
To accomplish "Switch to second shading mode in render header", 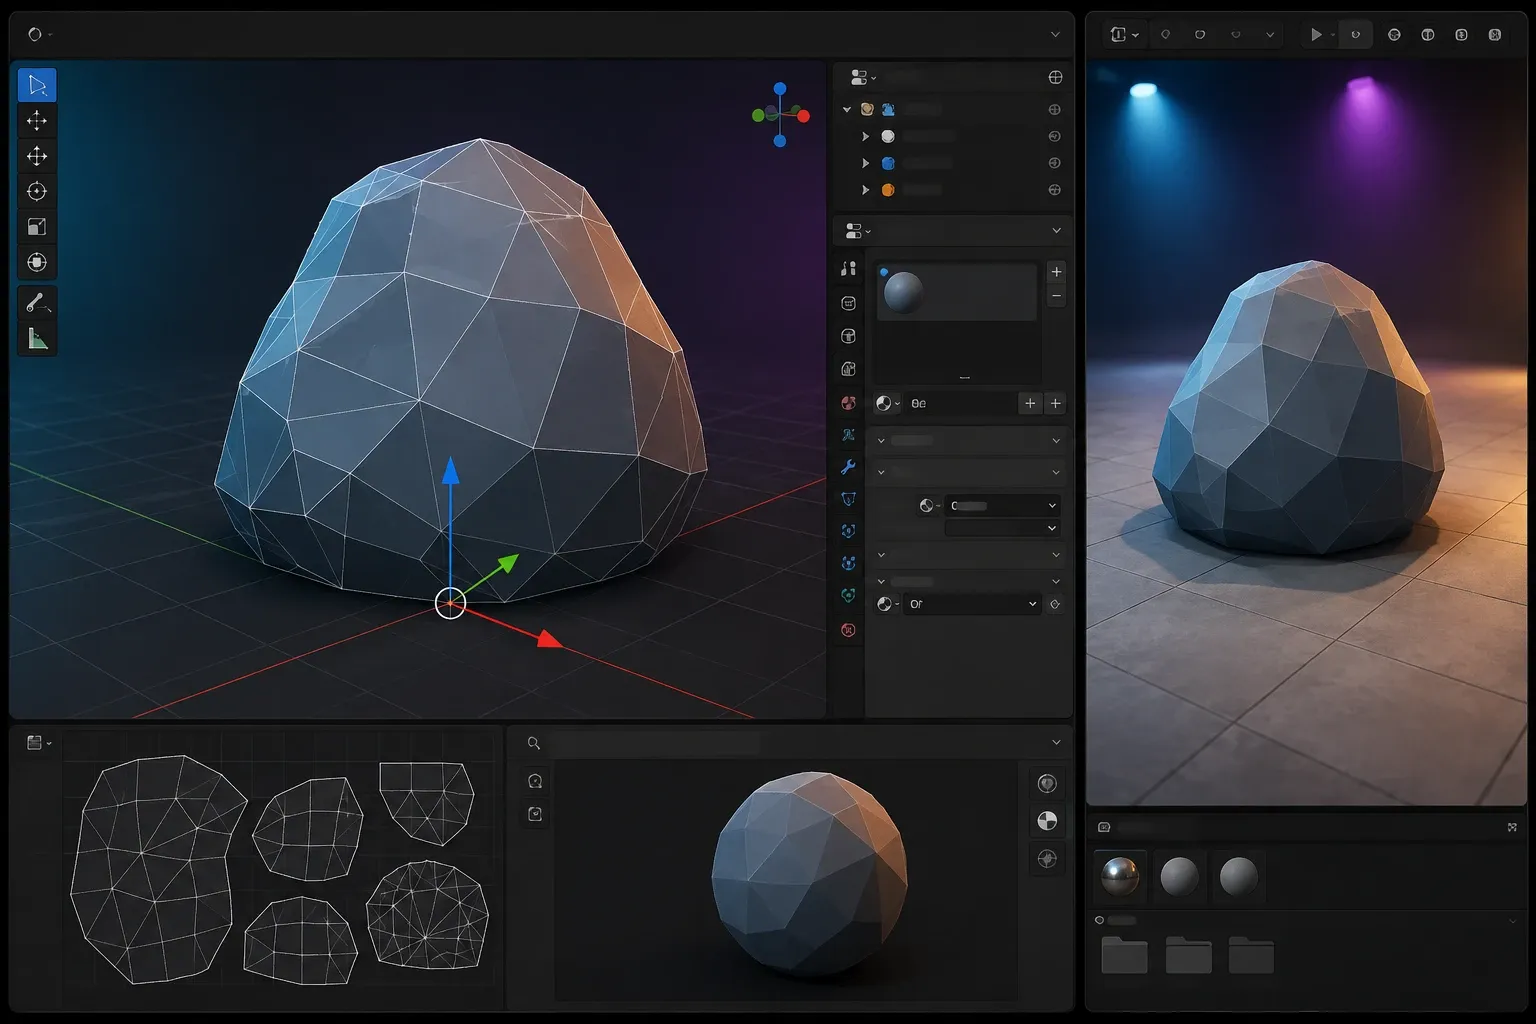I will point(1428,34).
